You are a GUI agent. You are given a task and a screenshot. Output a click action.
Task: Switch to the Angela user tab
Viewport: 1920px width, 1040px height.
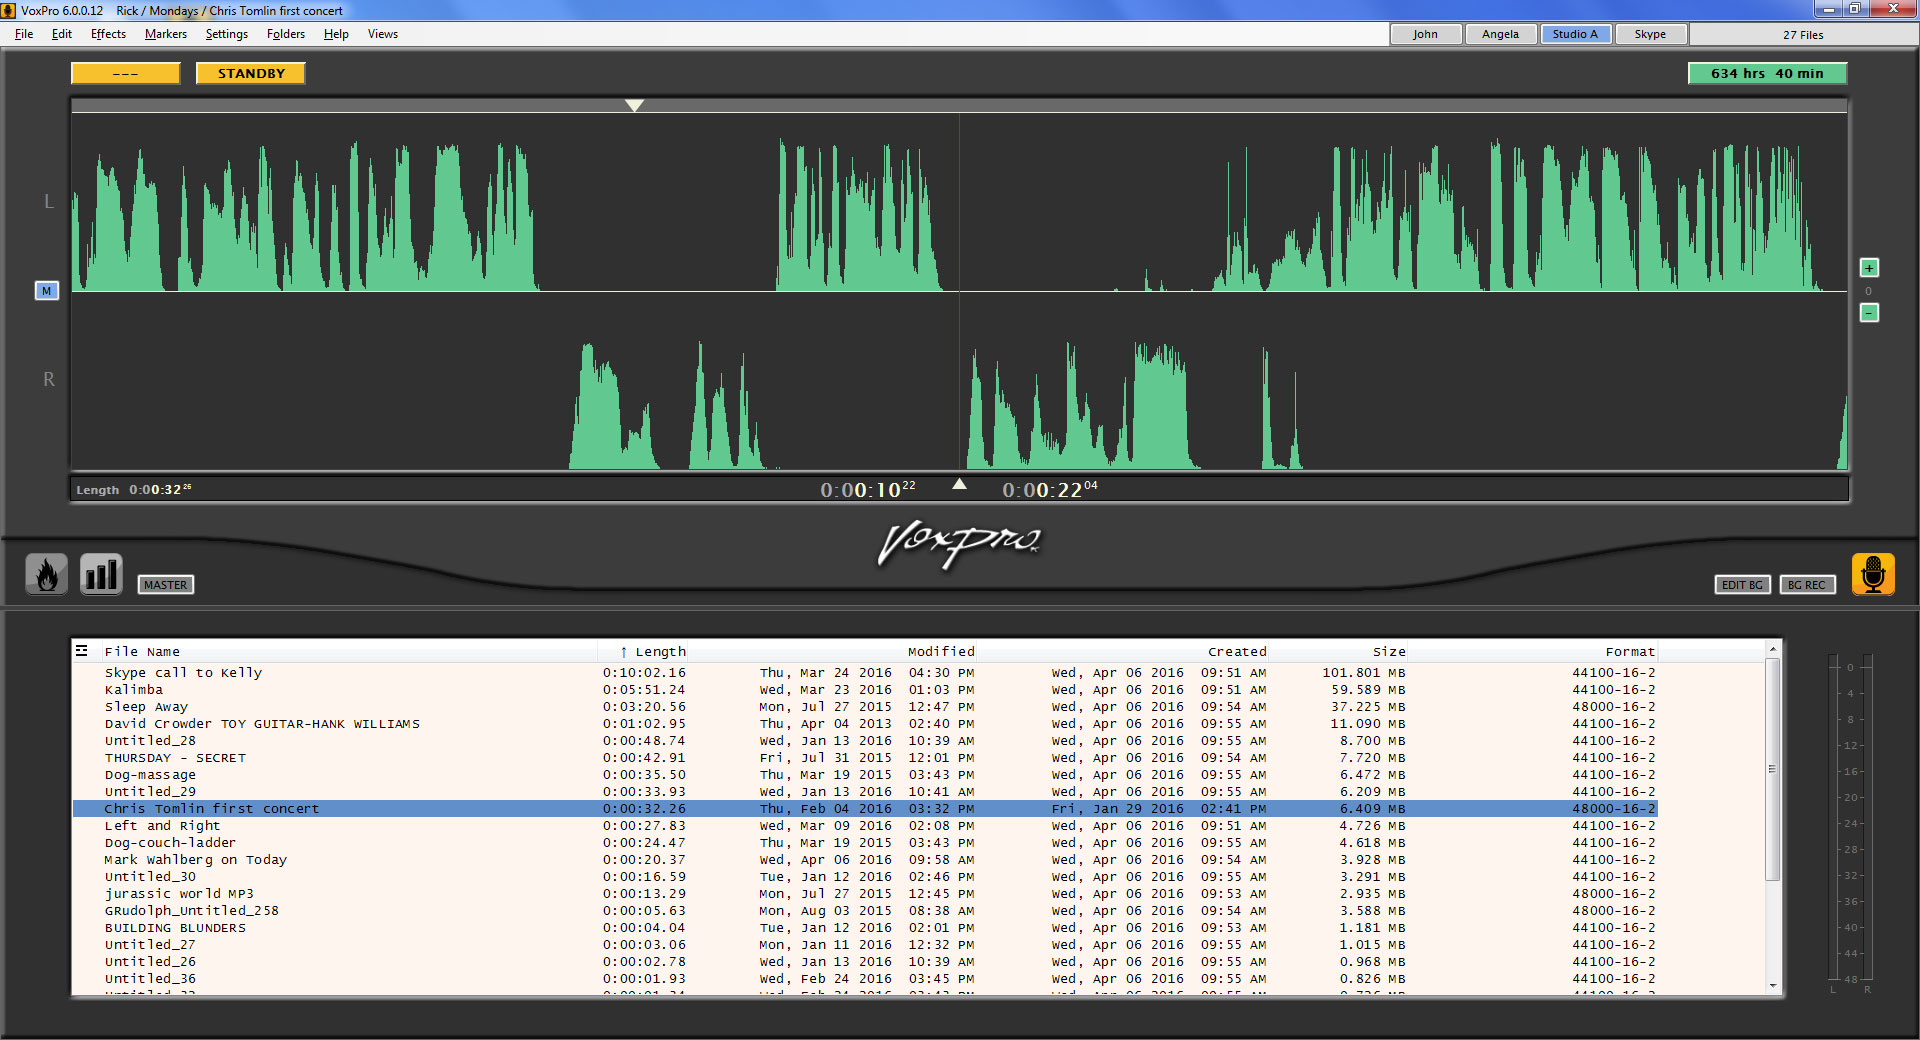tap(1499, 34)
